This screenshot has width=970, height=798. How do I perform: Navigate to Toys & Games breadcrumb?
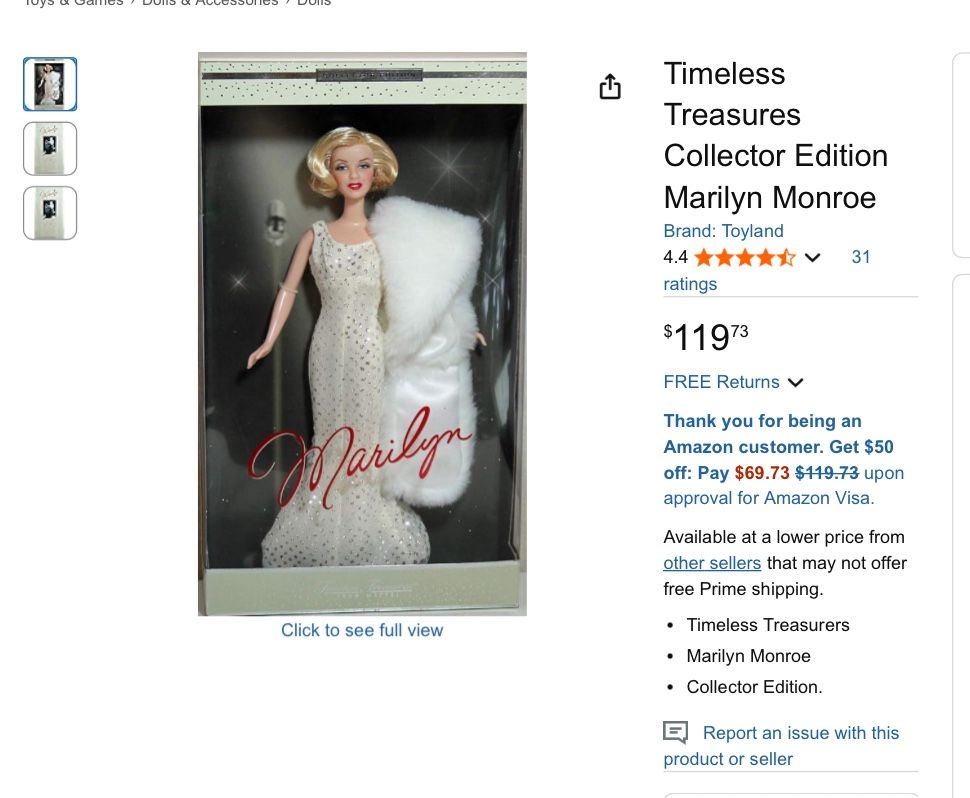pyautogui.click(x=73, y=3)
